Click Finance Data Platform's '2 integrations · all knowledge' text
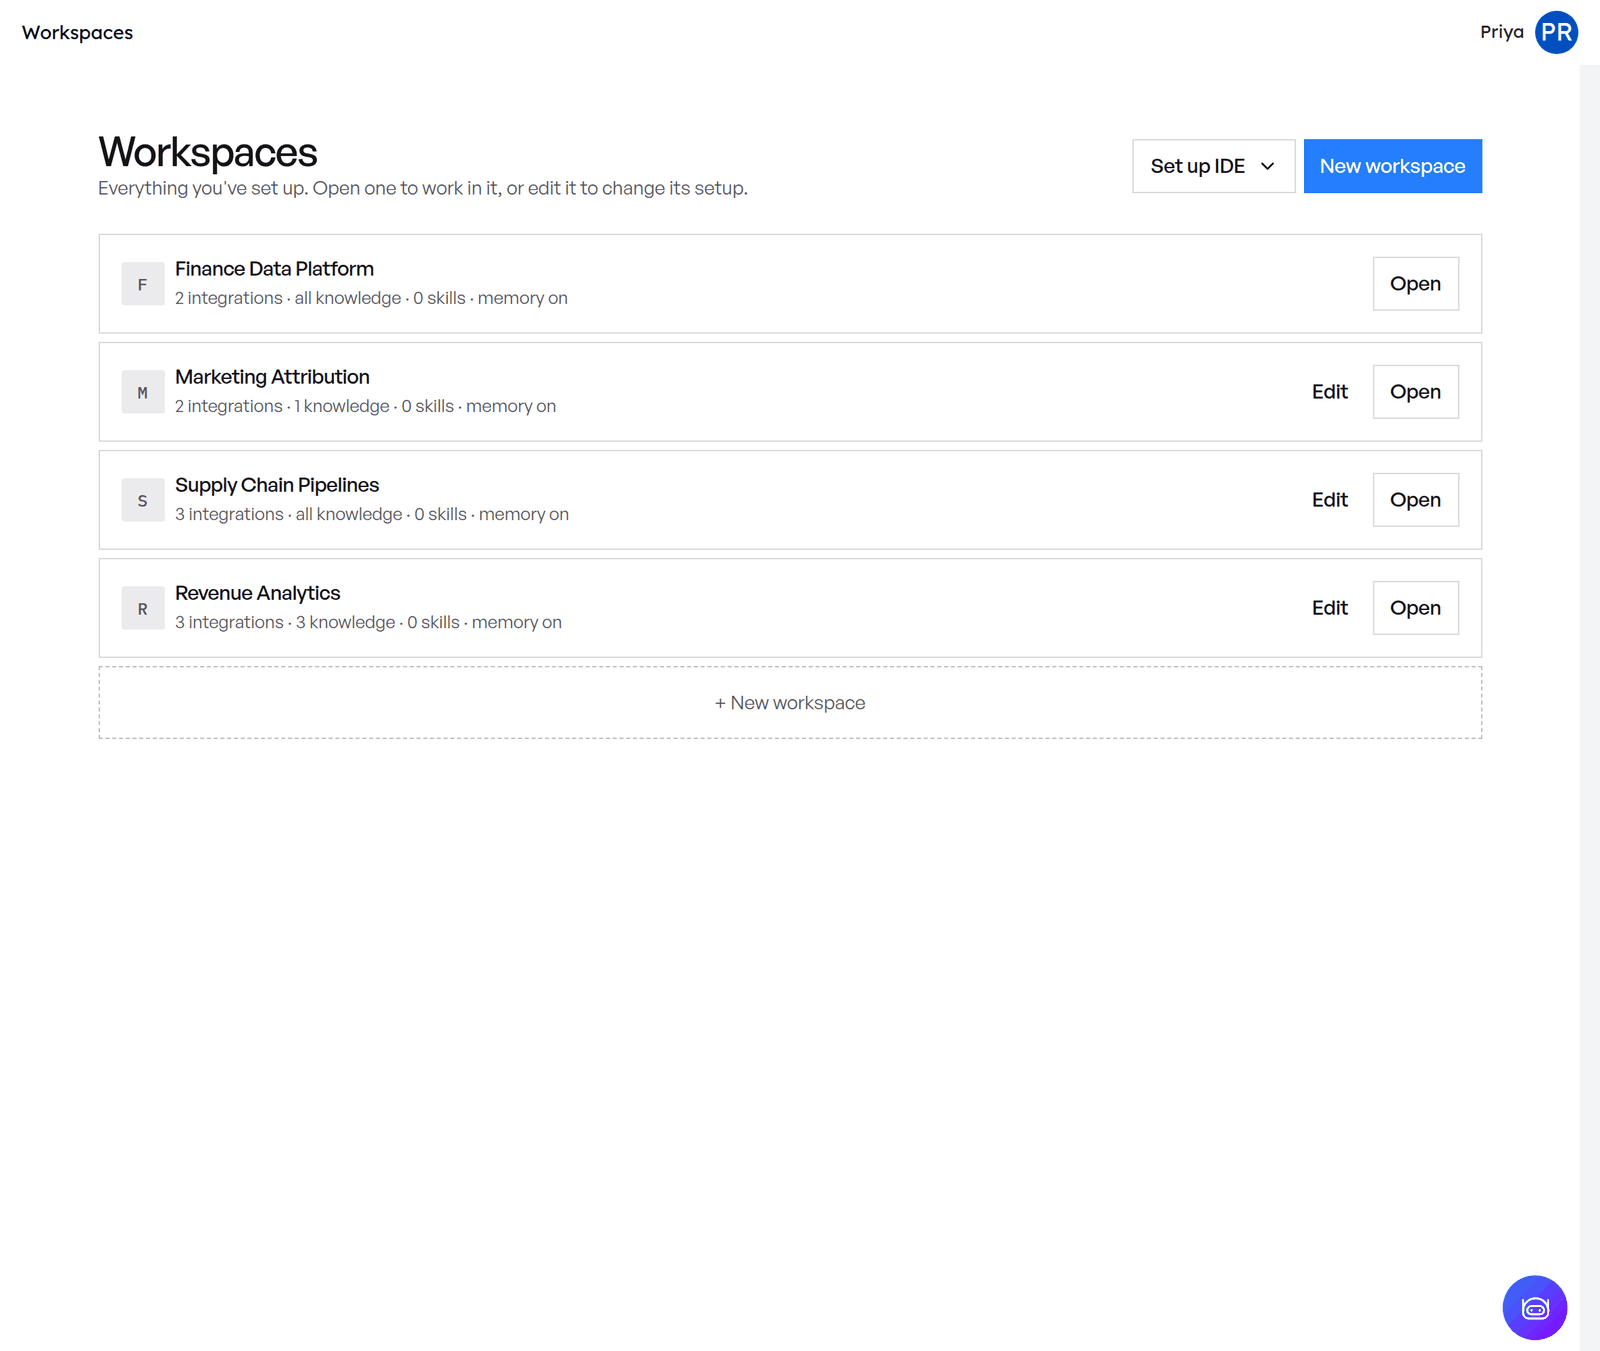 coord(371,298)
